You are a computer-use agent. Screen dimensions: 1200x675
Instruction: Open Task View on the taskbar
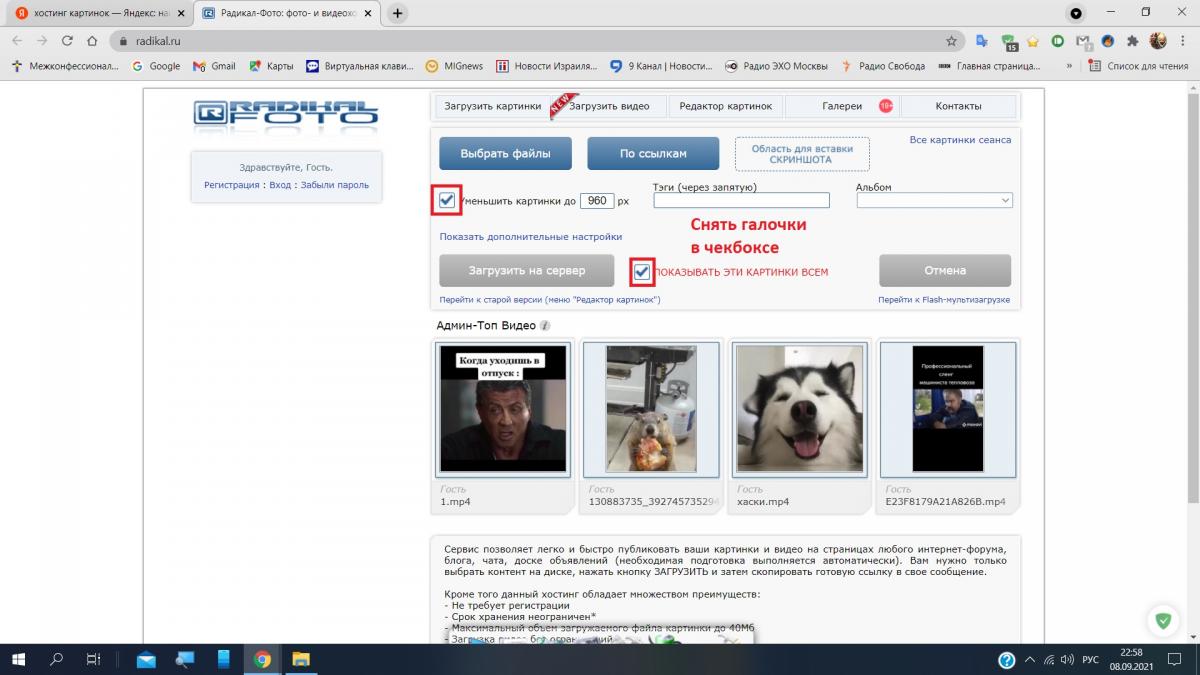coord(93,660)
